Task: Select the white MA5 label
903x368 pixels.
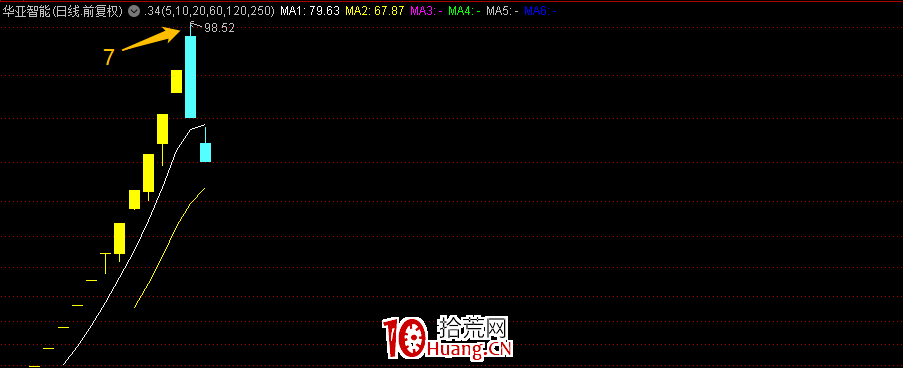Action: coord(502,11)
